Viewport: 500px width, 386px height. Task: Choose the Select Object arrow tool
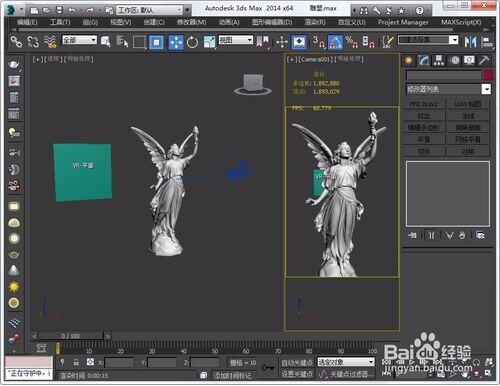pyautogui.click(x=106, y=42)
